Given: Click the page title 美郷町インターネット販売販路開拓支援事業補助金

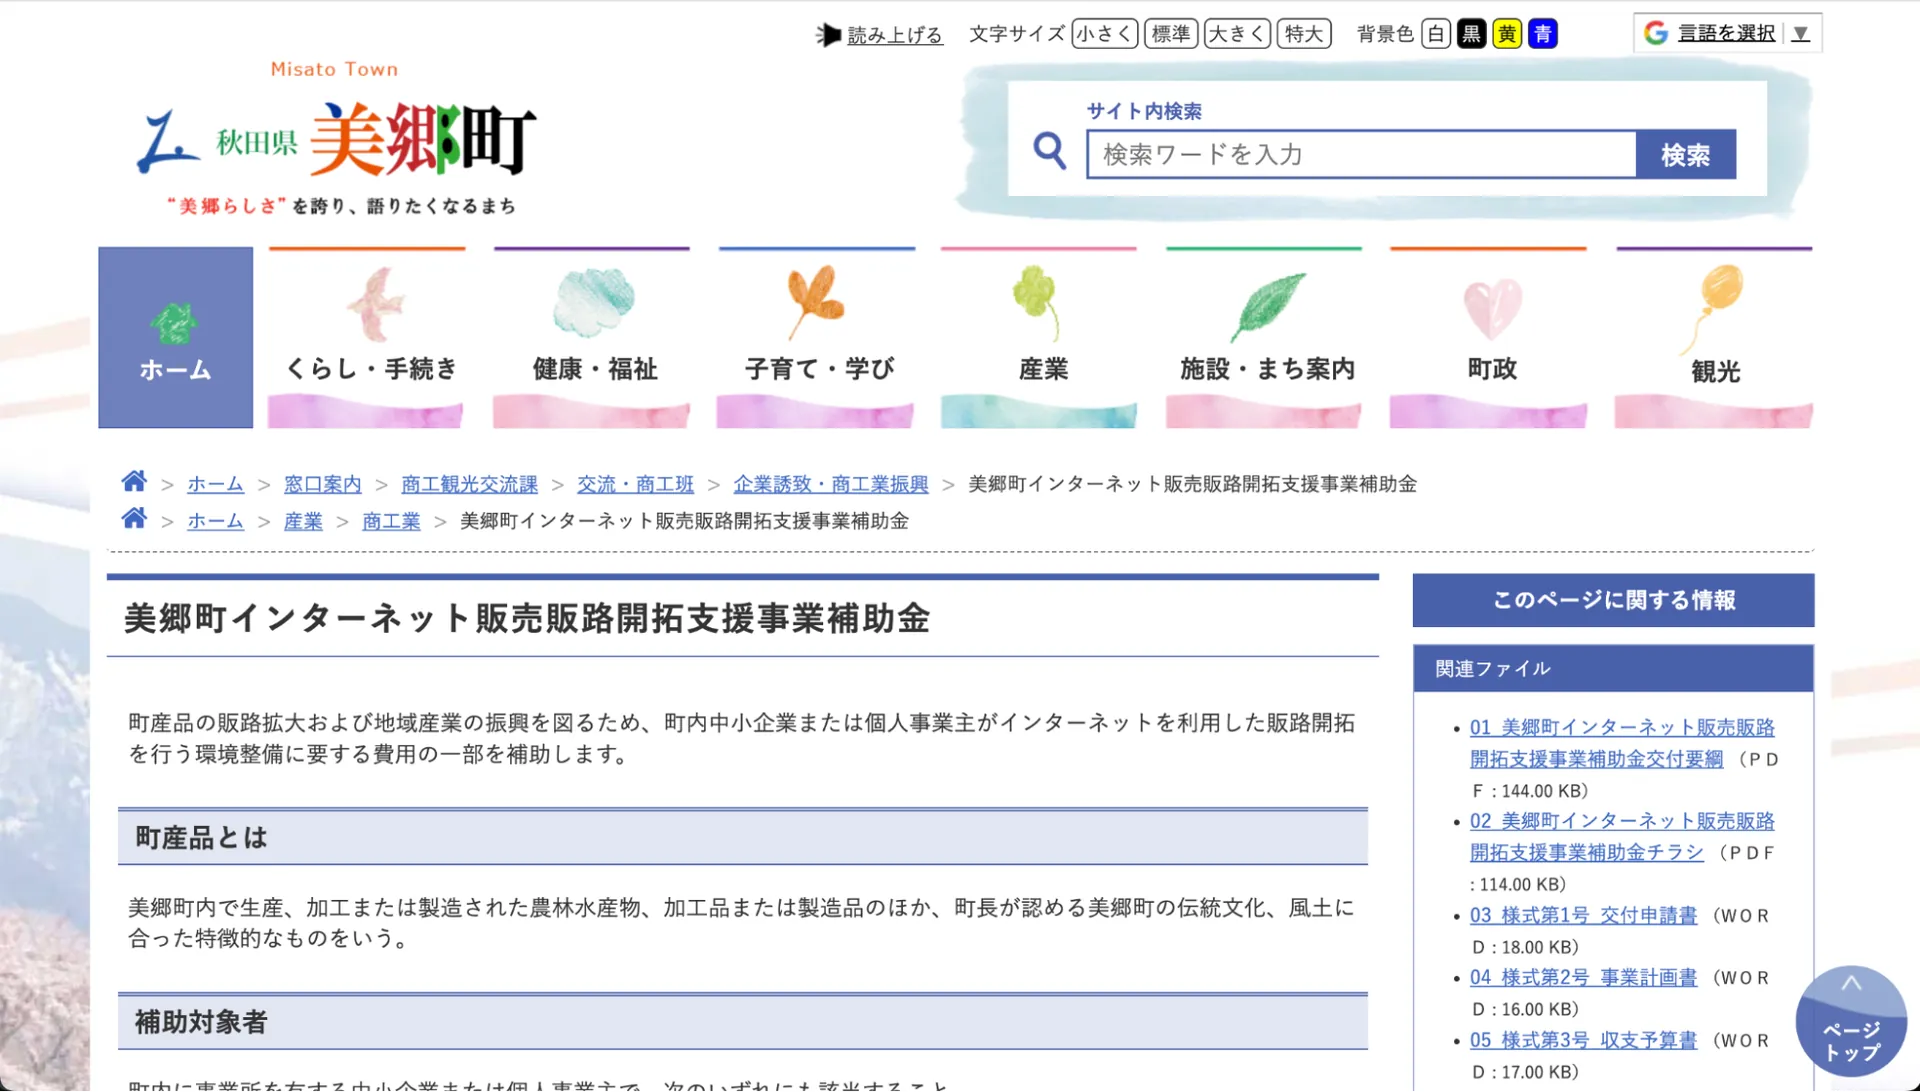Looking at the screenshot, I should [x=527, y=618].
